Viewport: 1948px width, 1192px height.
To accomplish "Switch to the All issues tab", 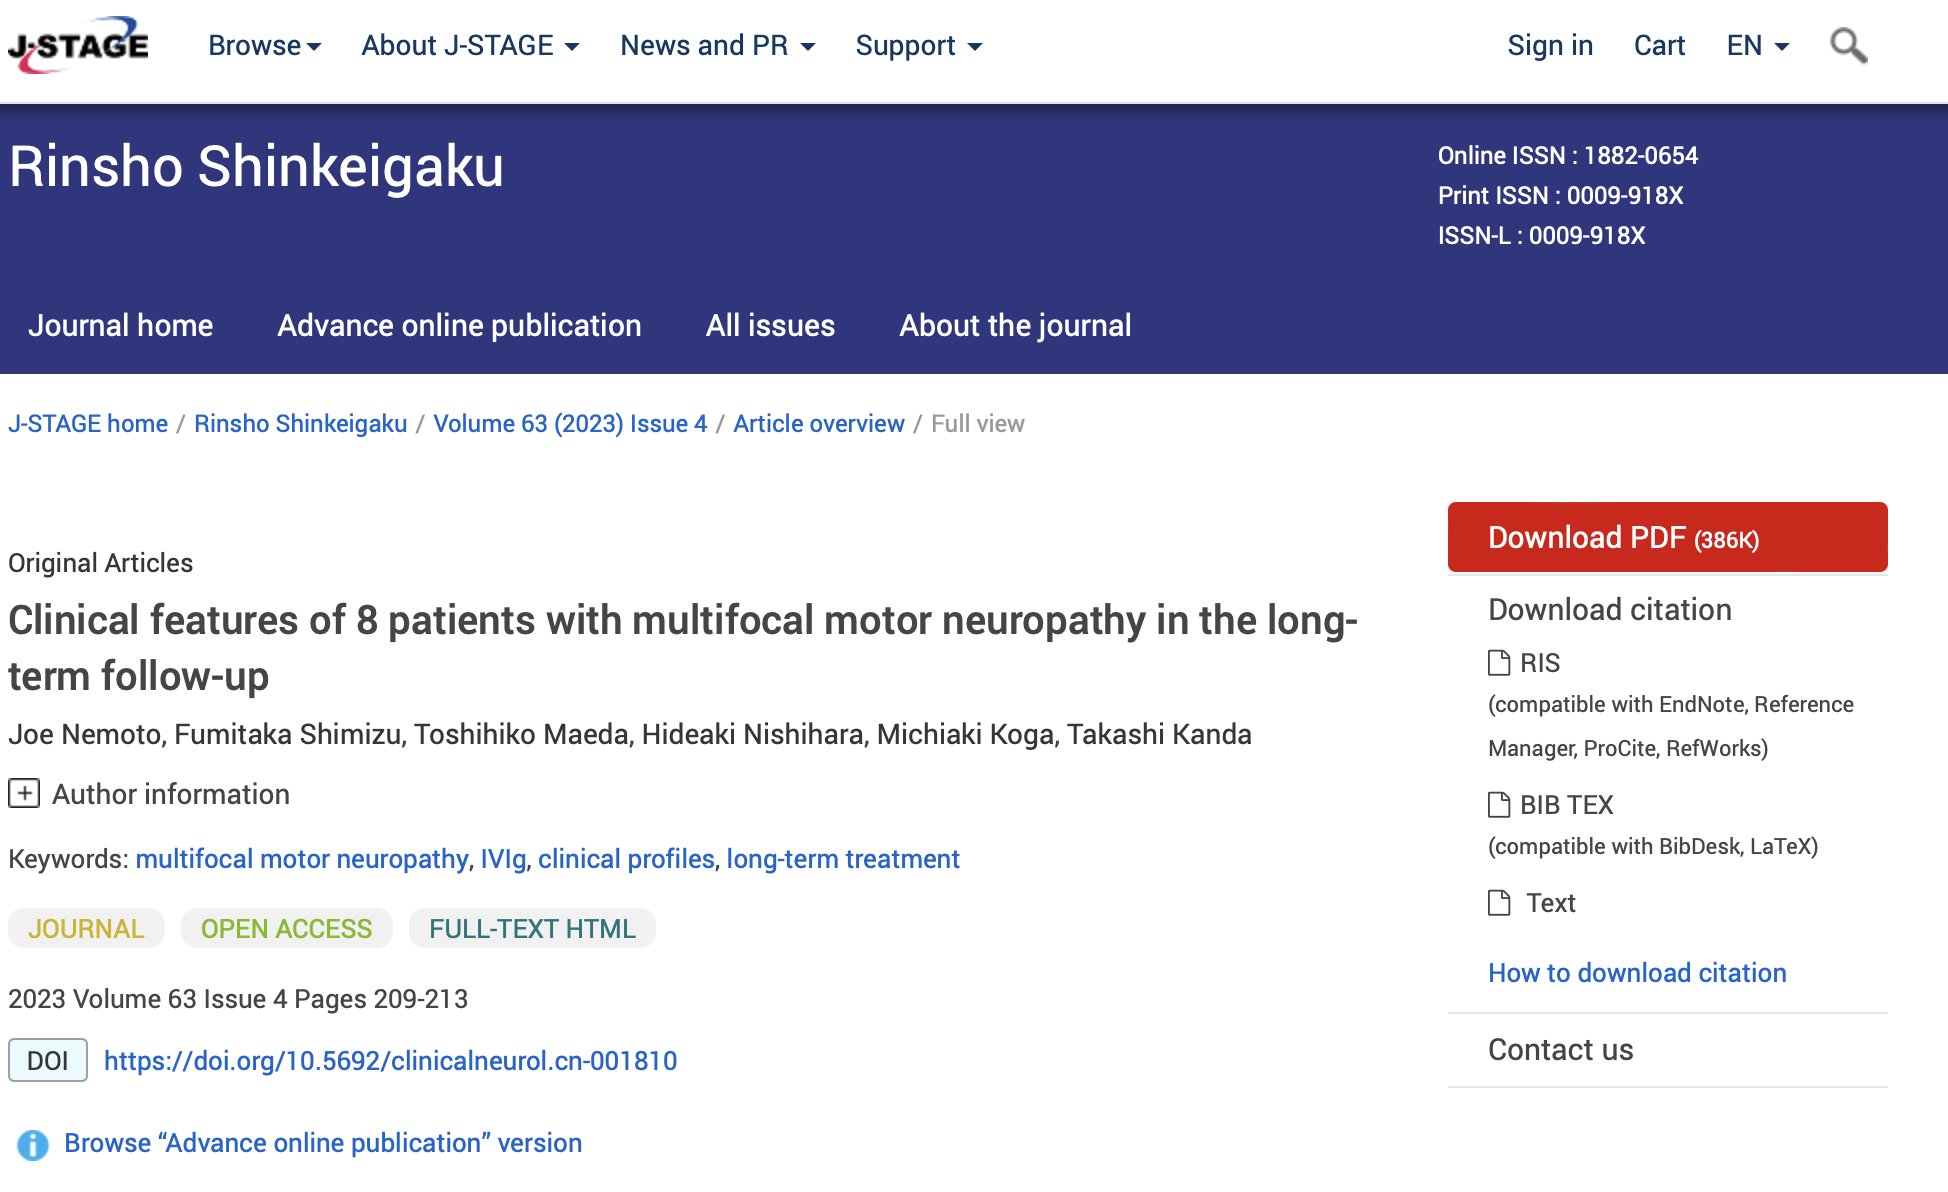I will [769, 325].
